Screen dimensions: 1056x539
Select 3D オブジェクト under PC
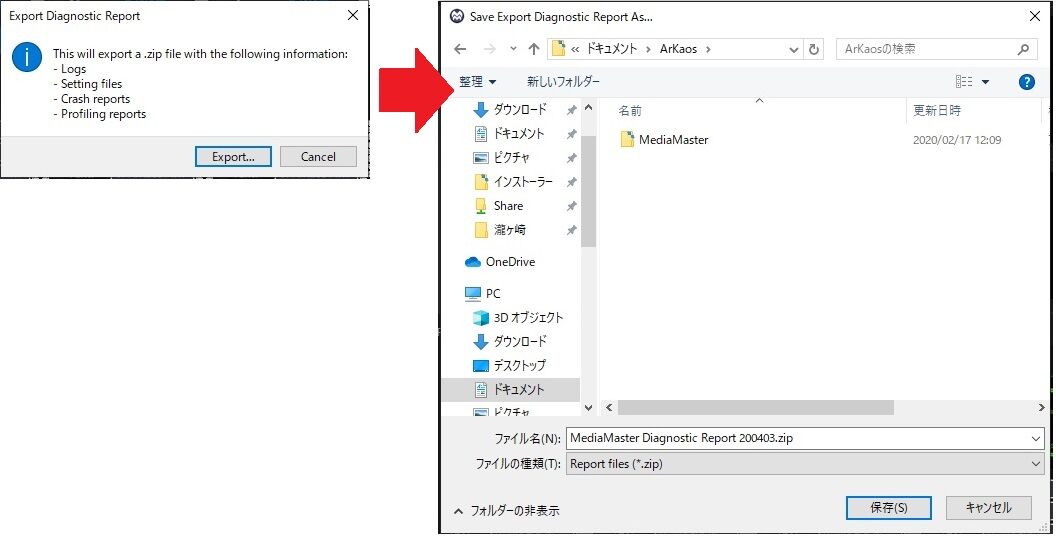528,317
